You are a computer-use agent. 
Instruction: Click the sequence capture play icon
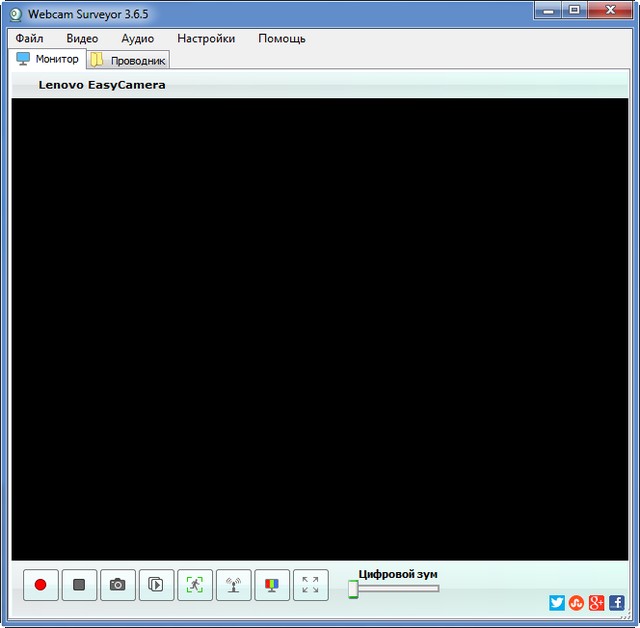coord(156,585)
